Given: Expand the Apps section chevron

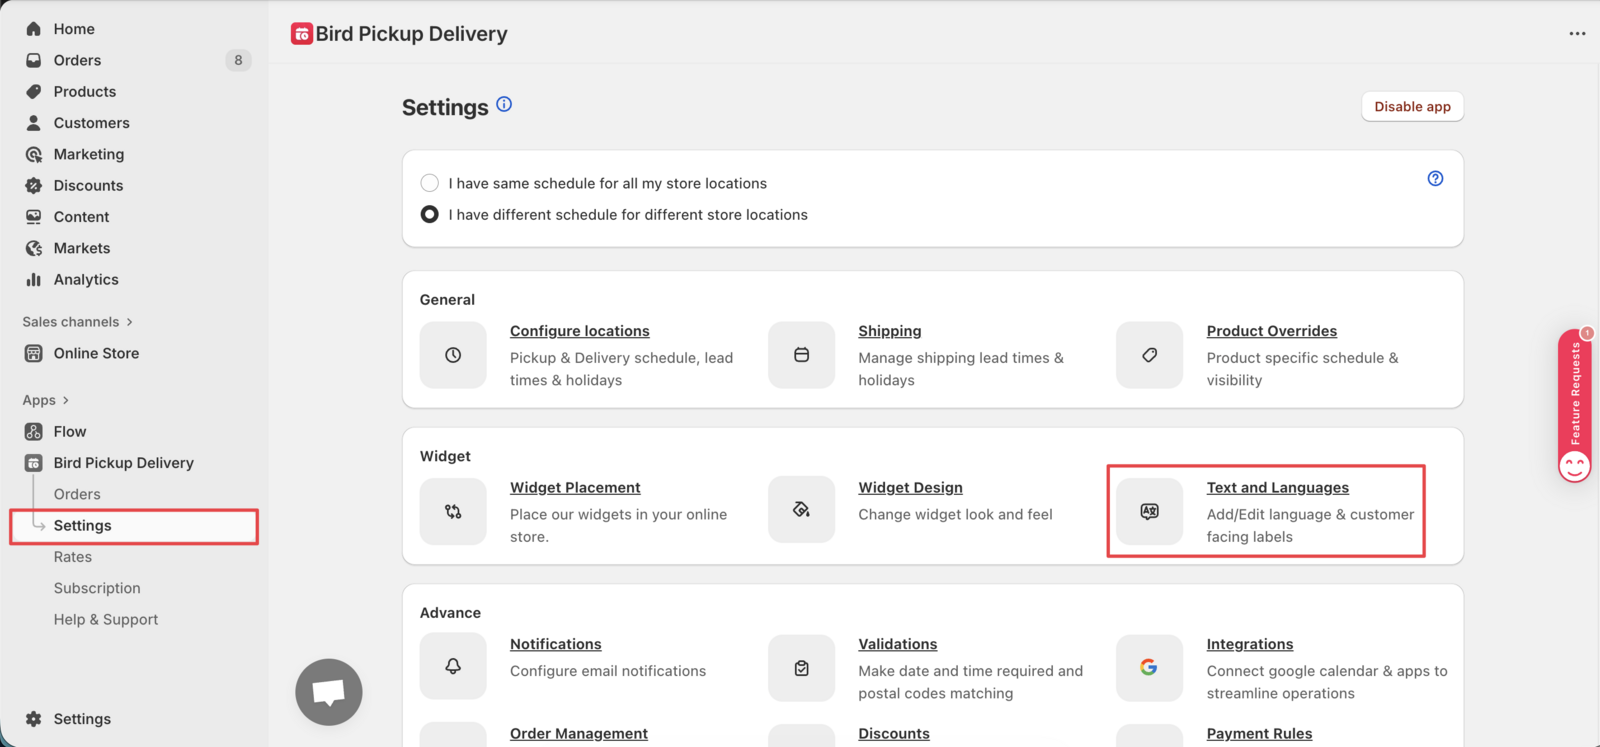Looking at the screenshot, I should point(66,400).
